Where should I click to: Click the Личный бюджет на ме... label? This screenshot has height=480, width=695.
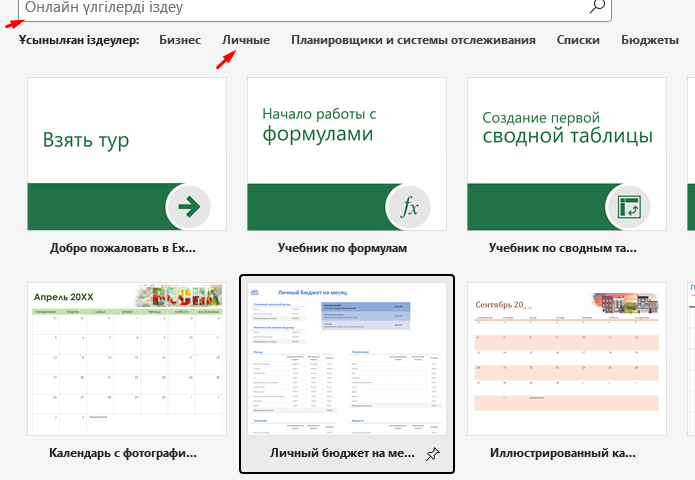click(x=342, y=453)
